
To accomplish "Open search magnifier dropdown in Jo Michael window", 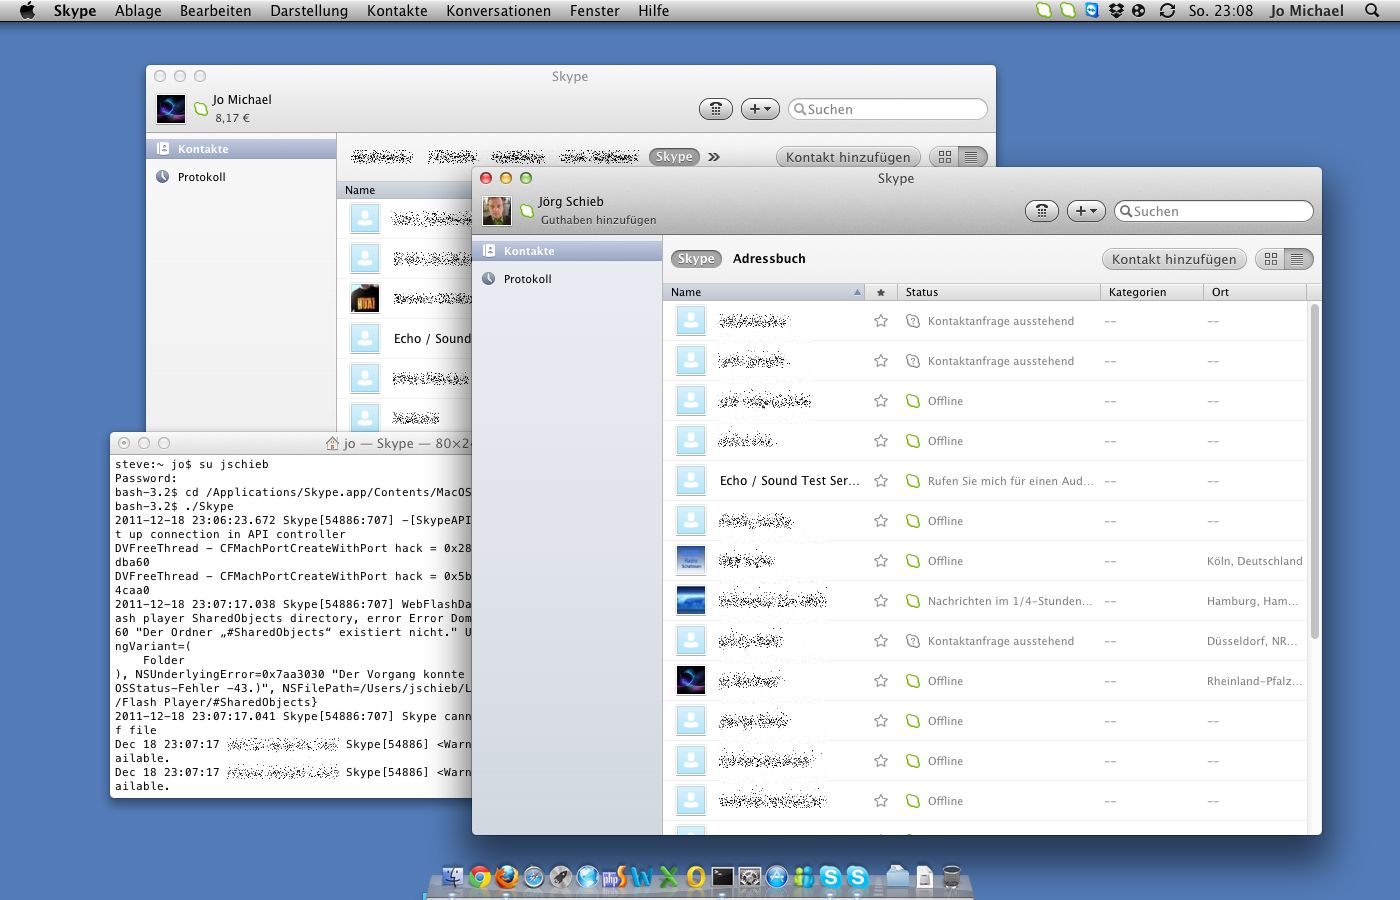I will pyautogui.click(x=799, y=109).
